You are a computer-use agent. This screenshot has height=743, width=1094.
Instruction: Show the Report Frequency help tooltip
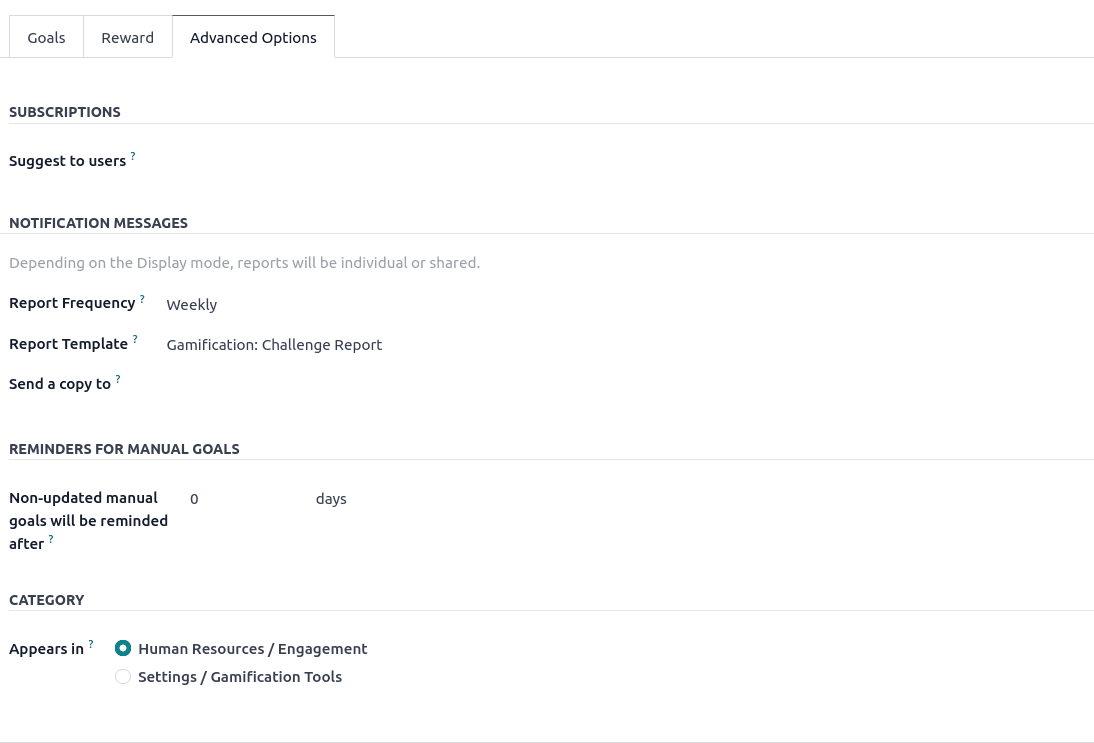[142, 298]
